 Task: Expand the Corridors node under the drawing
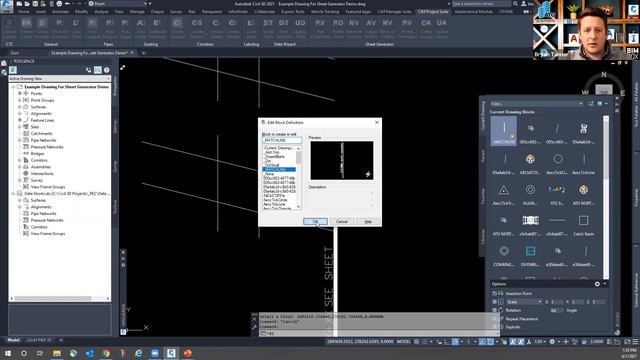[x=20, y=160]
